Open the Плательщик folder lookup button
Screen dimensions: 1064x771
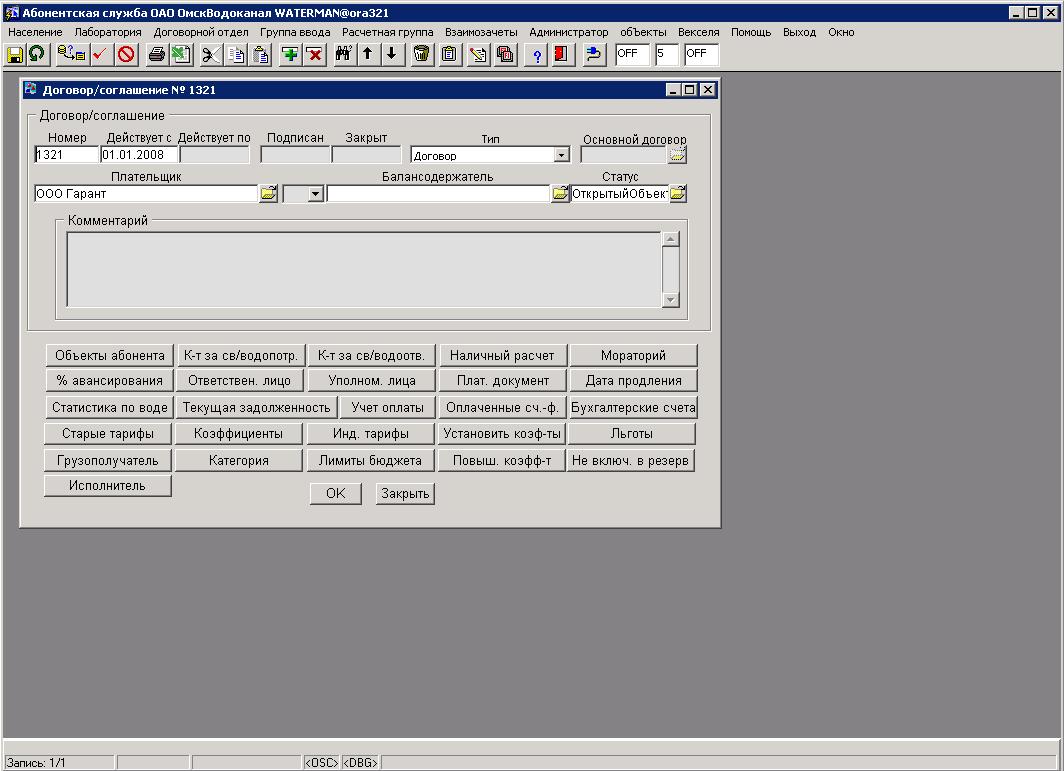(268, 194)
